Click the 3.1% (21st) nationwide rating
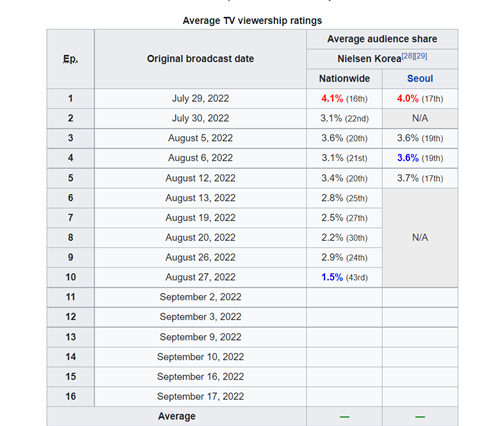492x426 pixels. tap(344, 158)
